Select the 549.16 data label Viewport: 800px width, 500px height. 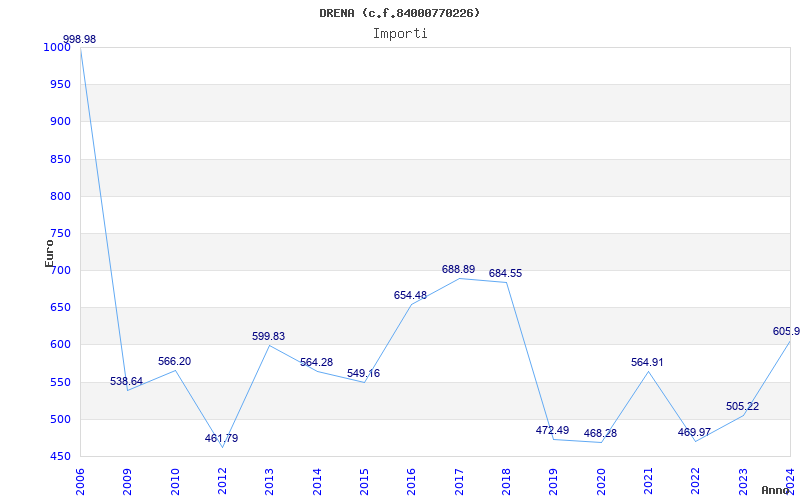tap(363, 373)
